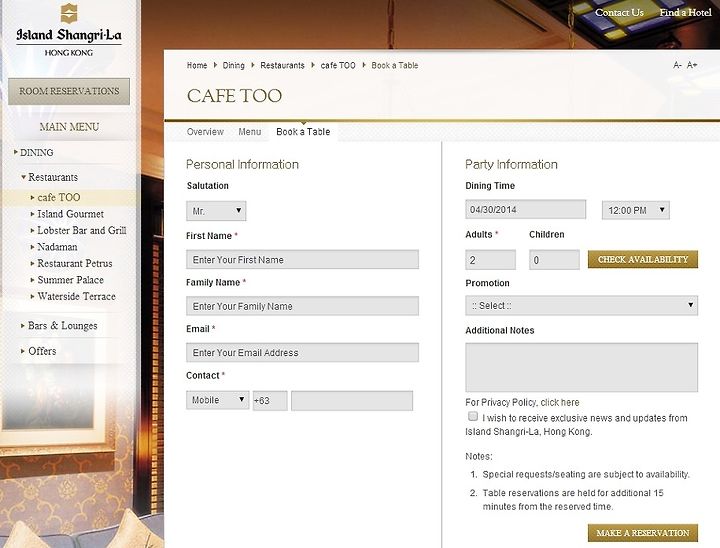Switch to the Overview tab
Viewport: 720px width, 548px height.
[205, 132]
